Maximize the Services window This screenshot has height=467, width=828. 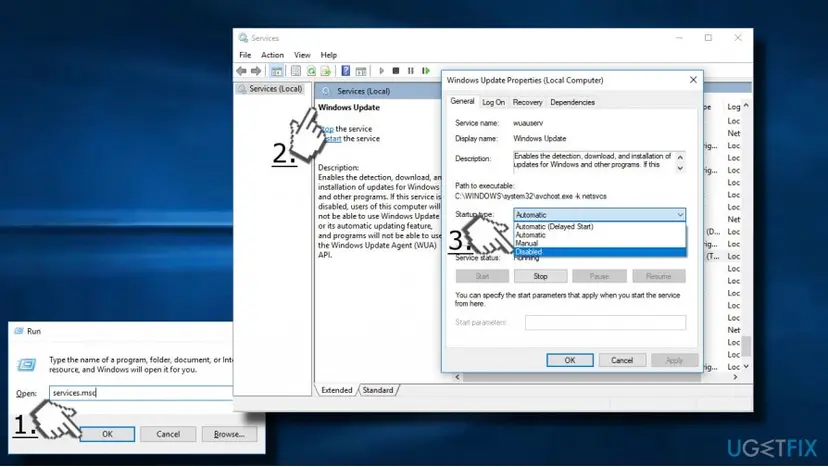708,38
